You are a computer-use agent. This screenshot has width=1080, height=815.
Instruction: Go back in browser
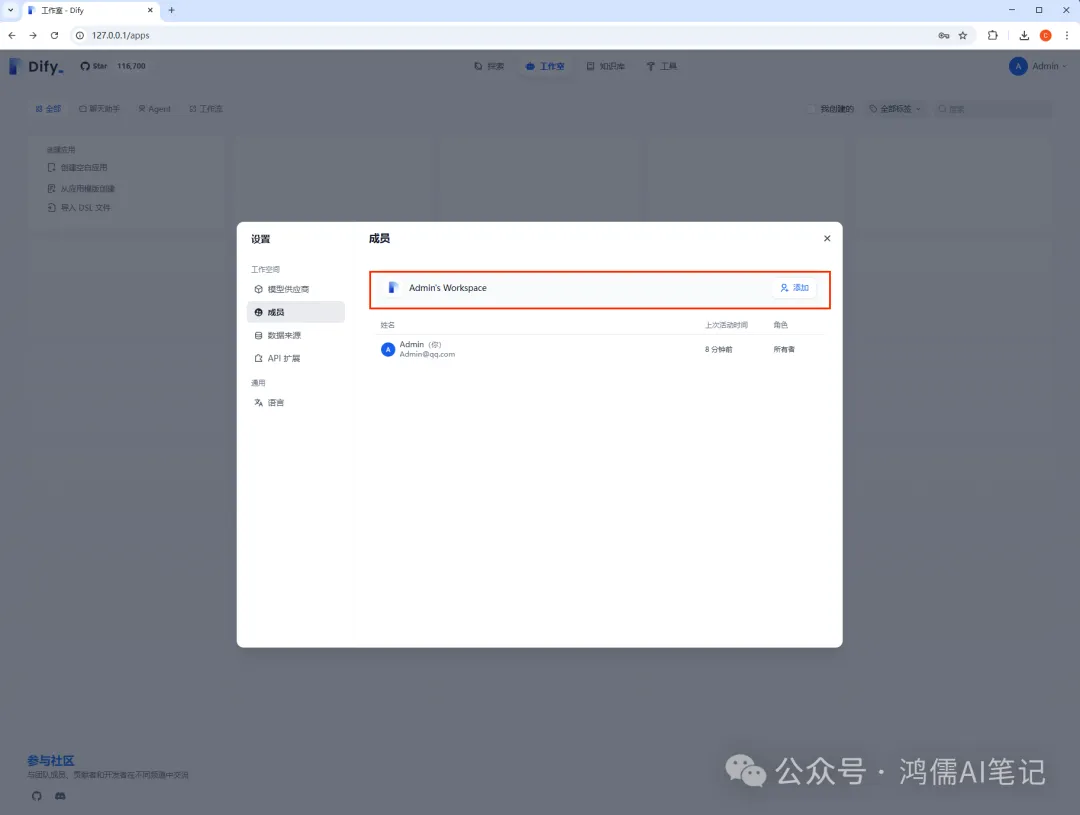(x=12, y=35)
